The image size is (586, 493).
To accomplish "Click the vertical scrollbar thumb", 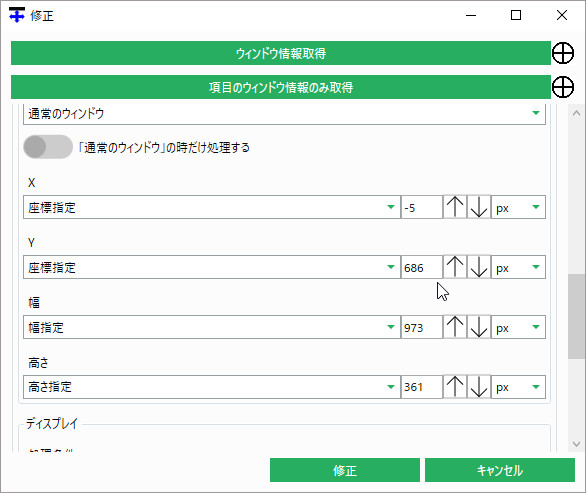I will (577, 316).
